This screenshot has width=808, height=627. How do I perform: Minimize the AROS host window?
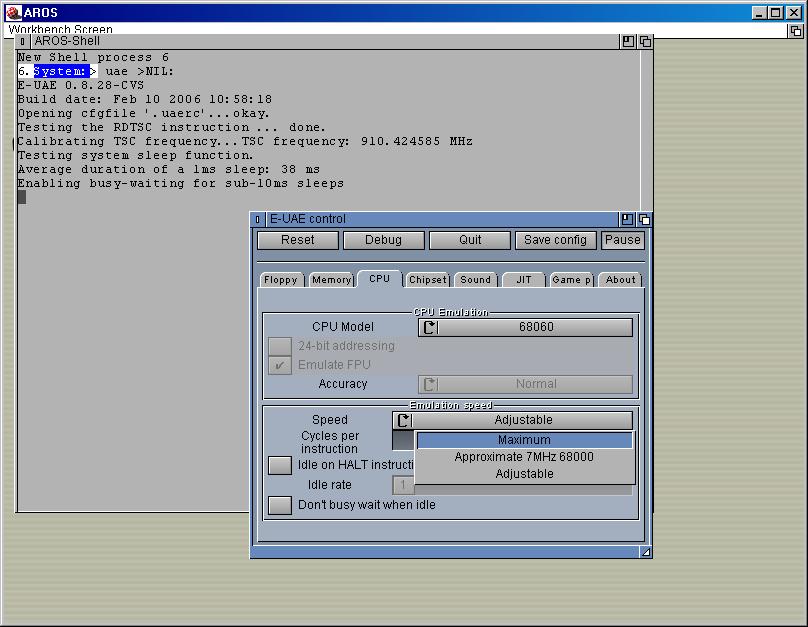click(759, 12)
